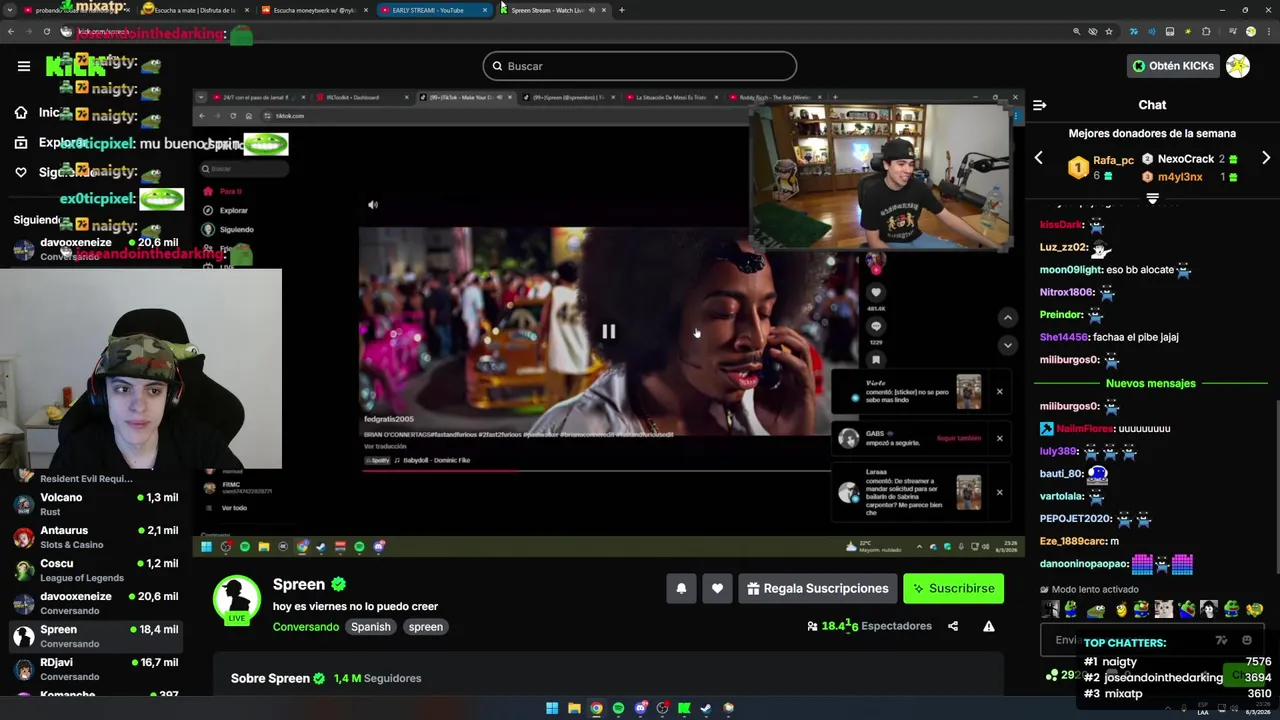Viewport: 1280px width, 720px height.
Task: Share the stream via share icon
Action: pyautogui.click(x=953, y=626)
